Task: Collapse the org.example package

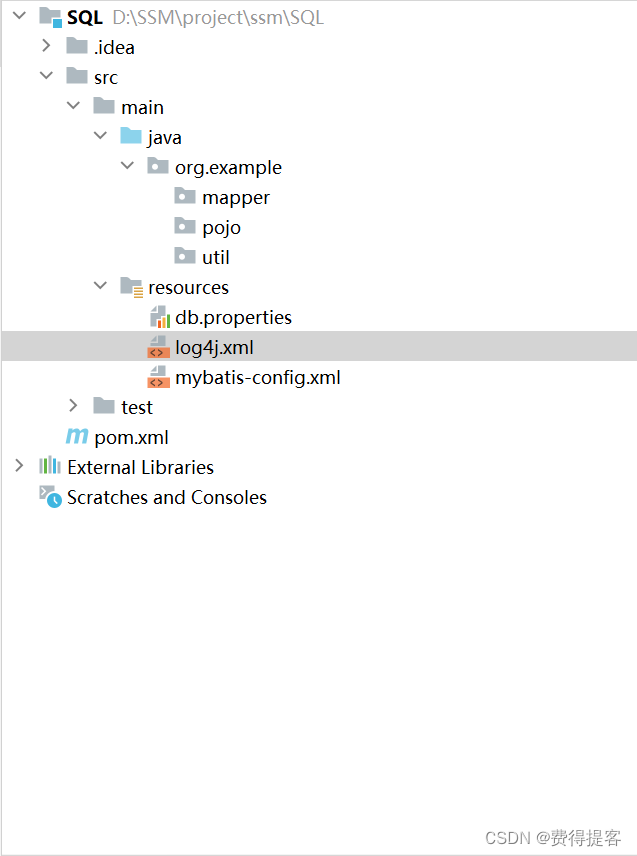Action: coord(127,166)
